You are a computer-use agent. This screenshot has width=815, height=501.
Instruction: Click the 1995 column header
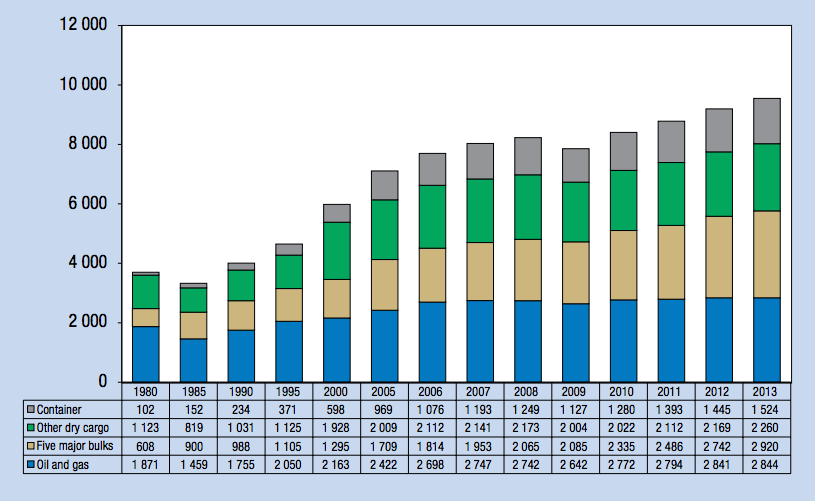pyautogui.click(x=288, y=392)
